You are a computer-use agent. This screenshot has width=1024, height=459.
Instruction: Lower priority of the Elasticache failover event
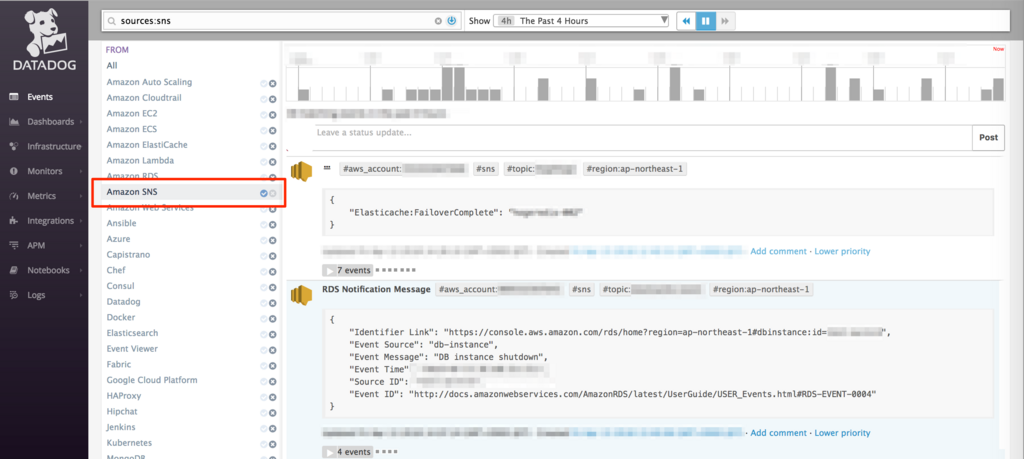pyautogui.click(x=842, y=251)
